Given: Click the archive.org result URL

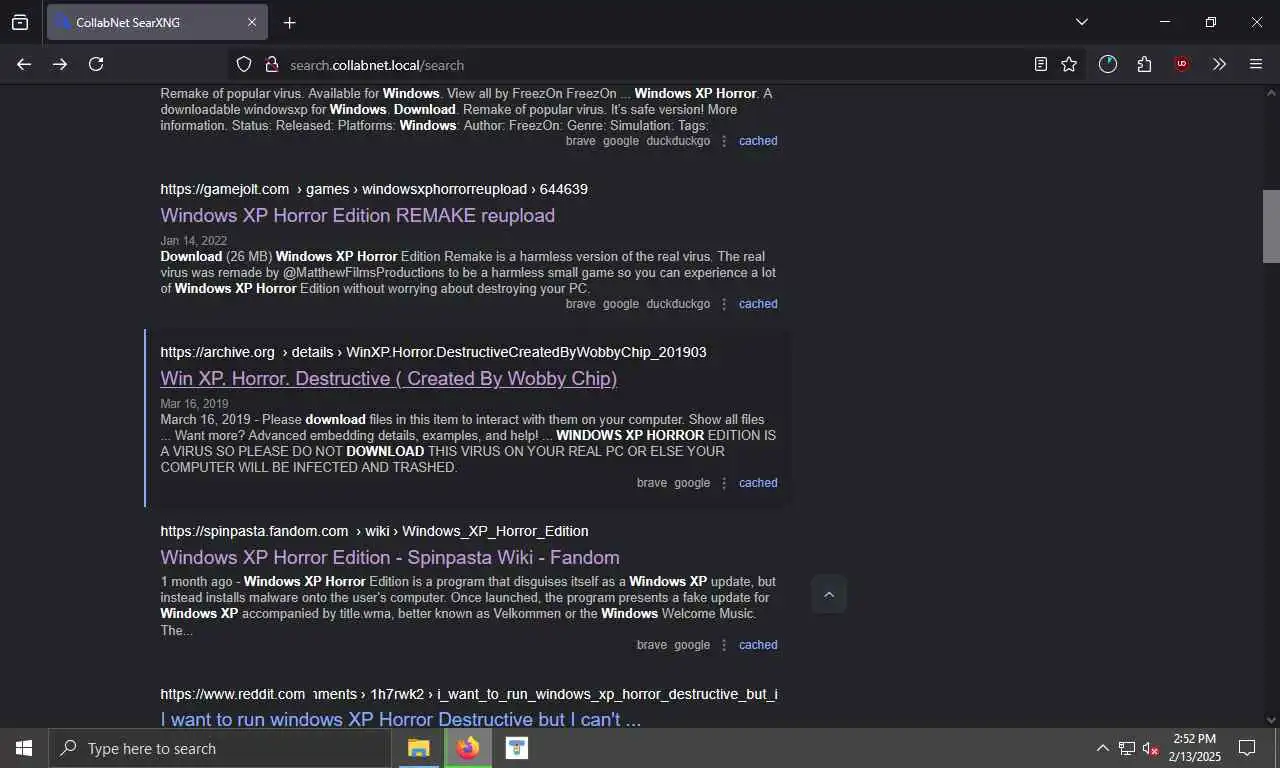Looking at the screenshot, I should pos(433,352).
